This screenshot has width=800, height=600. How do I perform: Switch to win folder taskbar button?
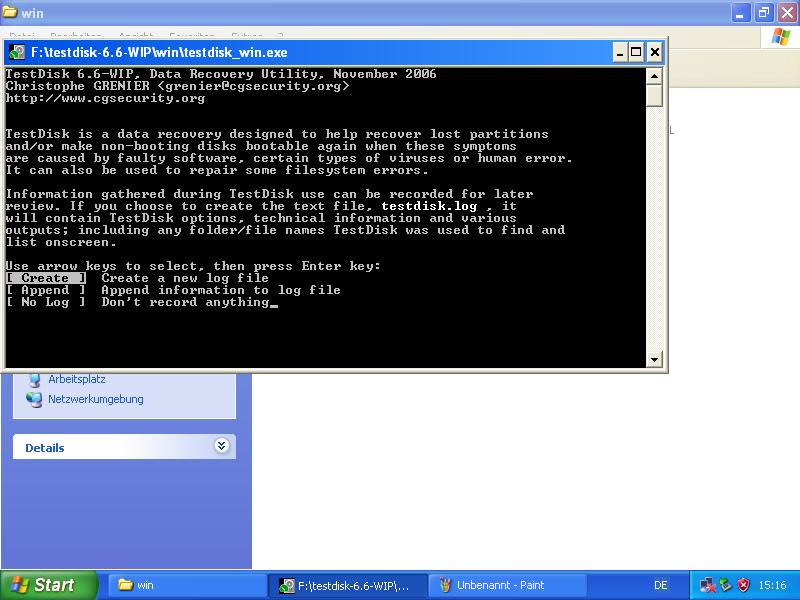tap(187, 585)
